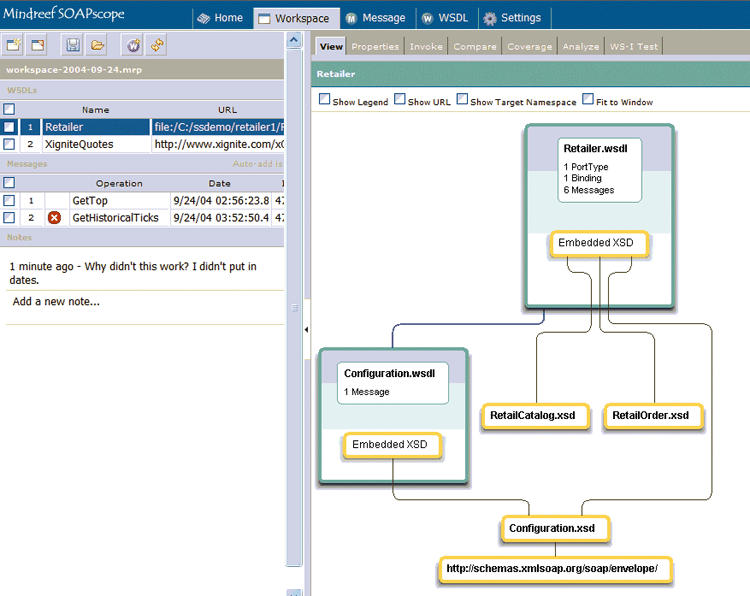Sort messages by the Operation column header

[x=119, y=183]
